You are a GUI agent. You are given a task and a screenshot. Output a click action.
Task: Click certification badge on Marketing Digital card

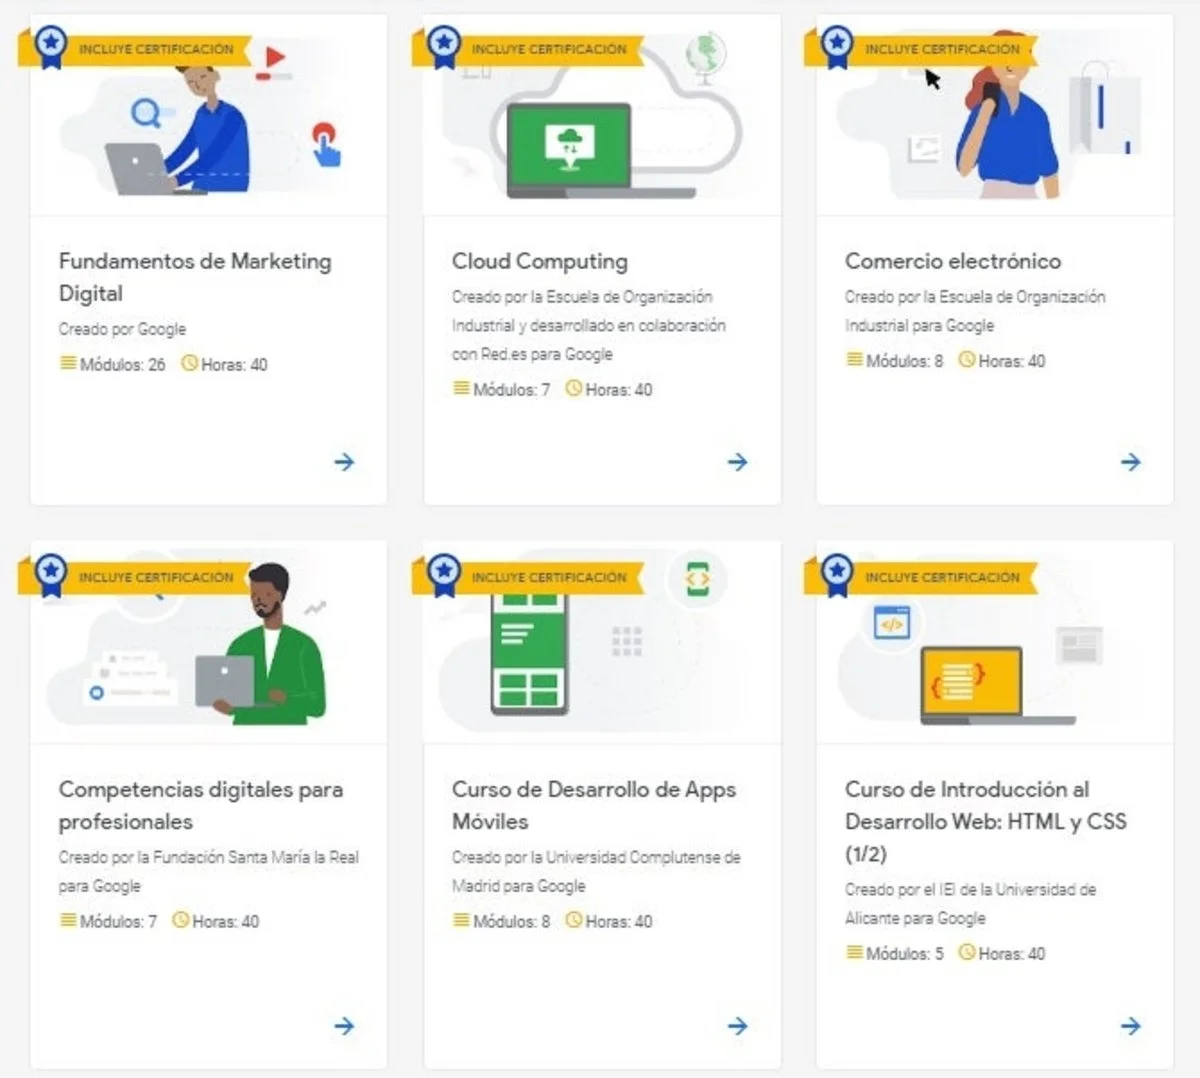click(x=50, y=46)
